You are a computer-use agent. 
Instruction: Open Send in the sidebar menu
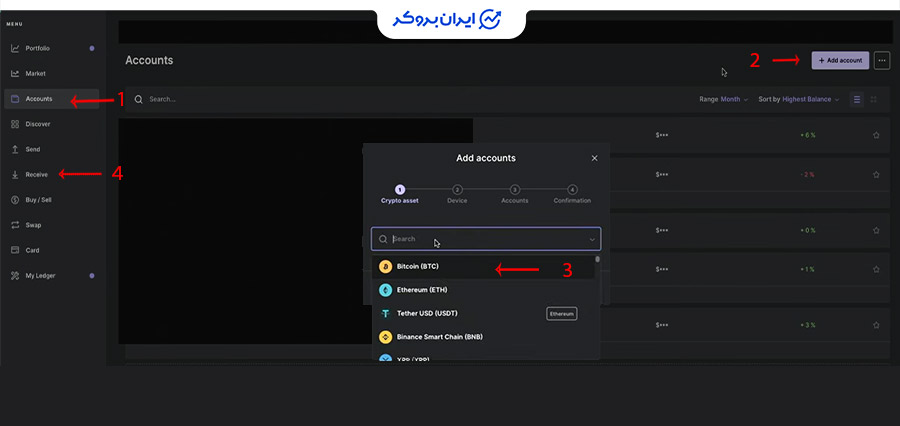point(33,149)
